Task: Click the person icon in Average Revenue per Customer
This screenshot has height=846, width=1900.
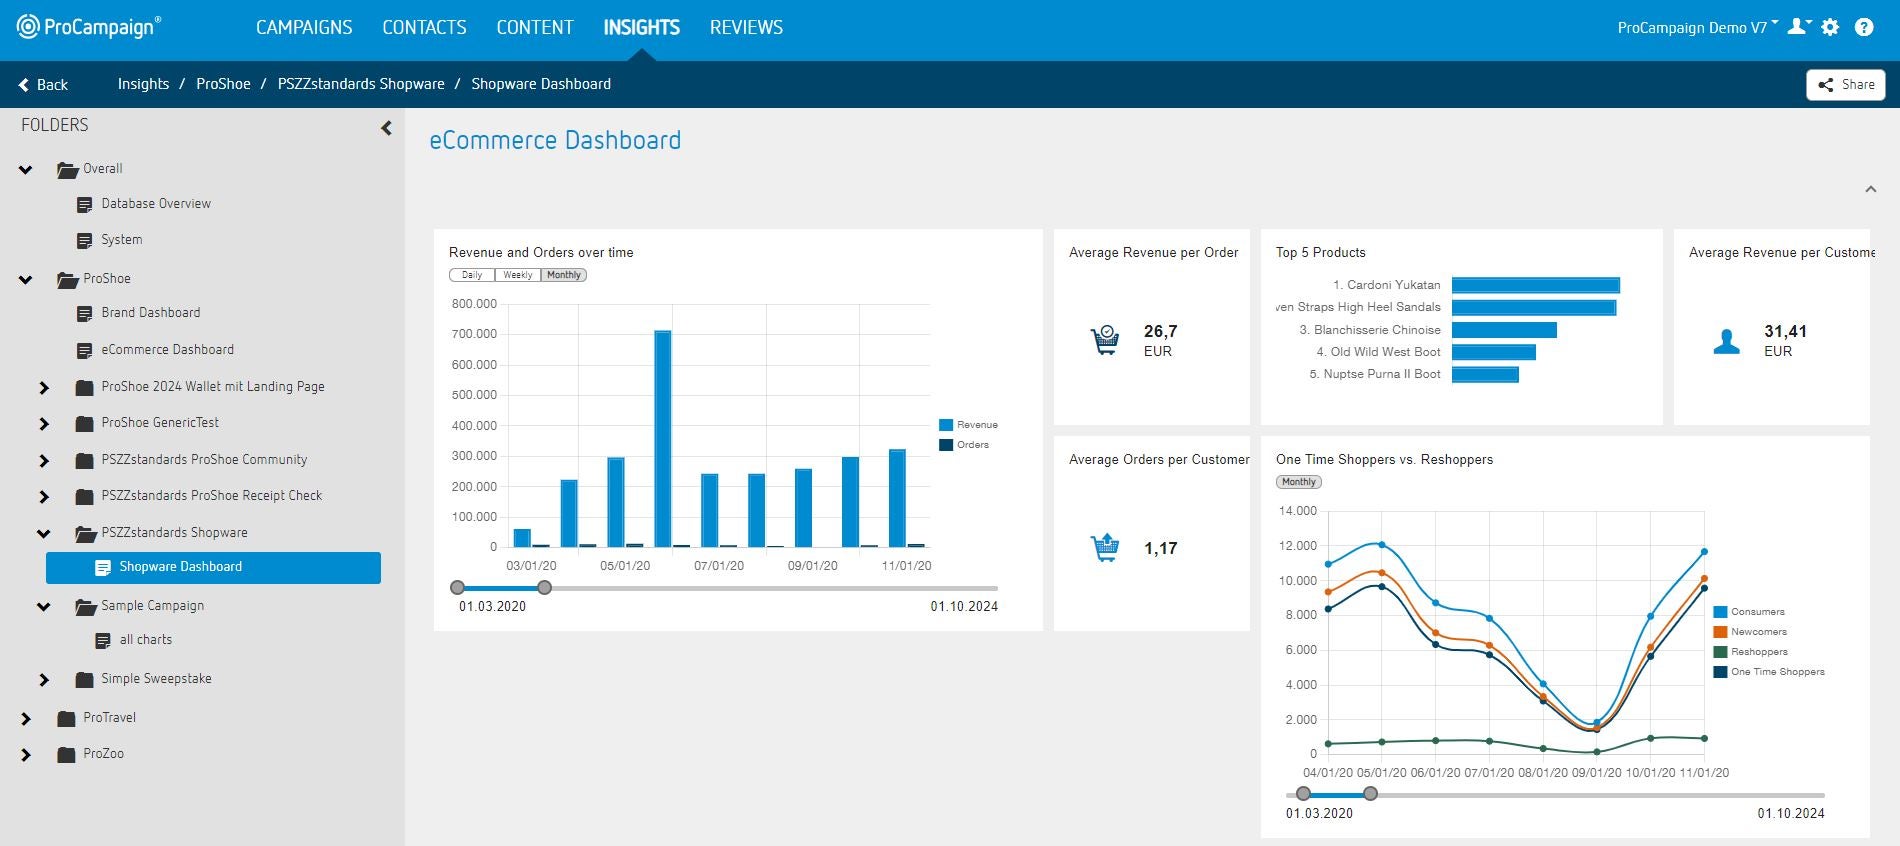Action: pyautogui.click(x=1726, y=342)
